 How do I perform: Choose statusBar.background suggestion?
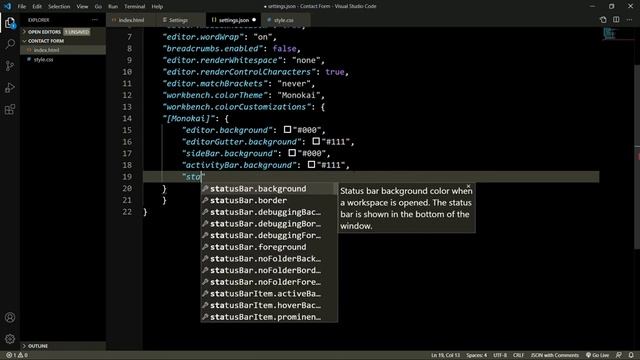269,189
